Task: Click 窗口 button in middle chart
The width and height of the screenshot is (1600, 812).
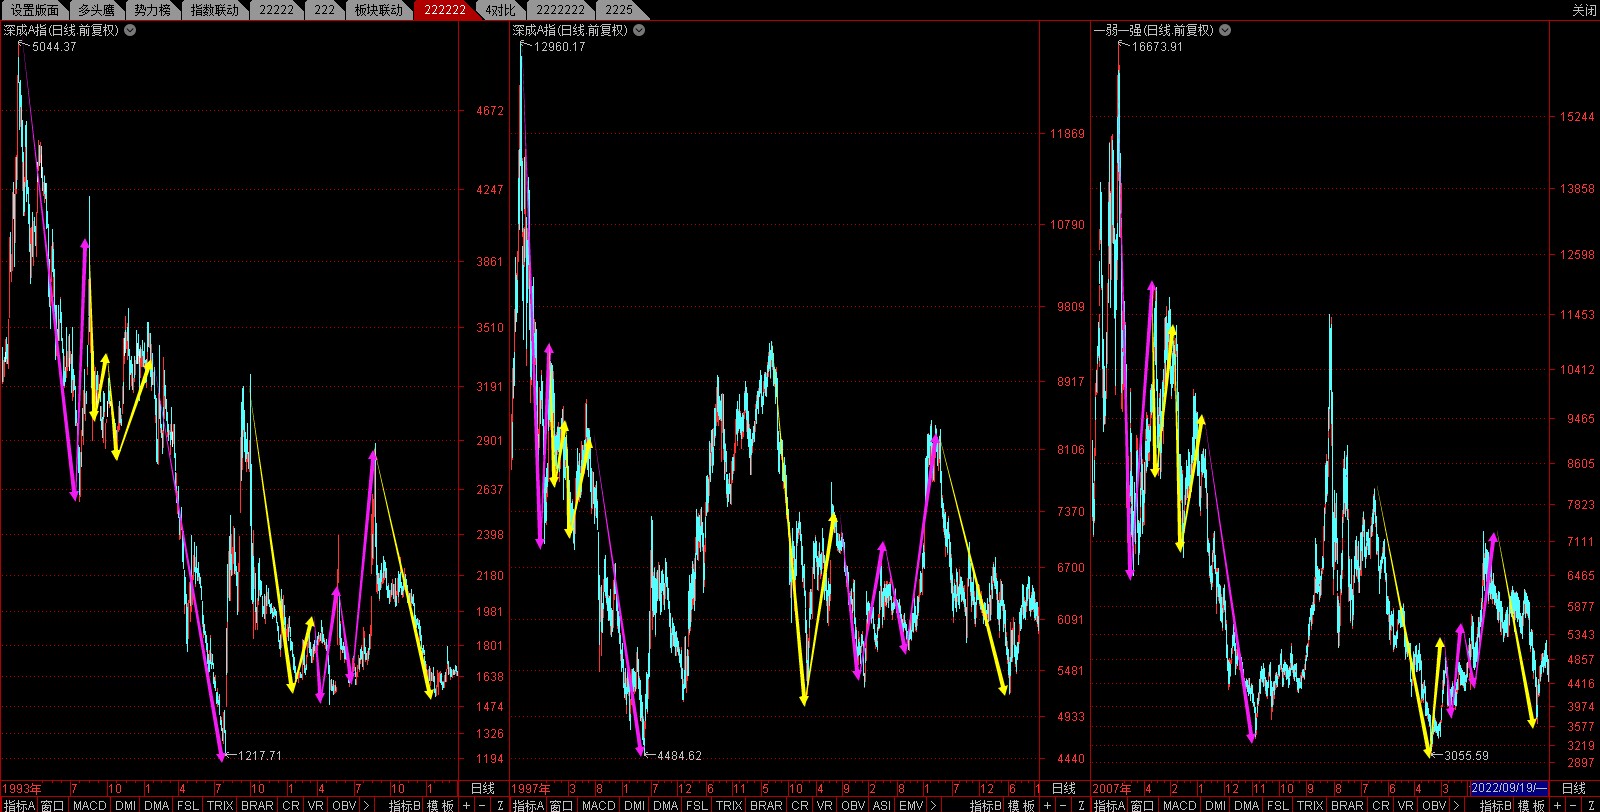Action: (x=561, y=805)
